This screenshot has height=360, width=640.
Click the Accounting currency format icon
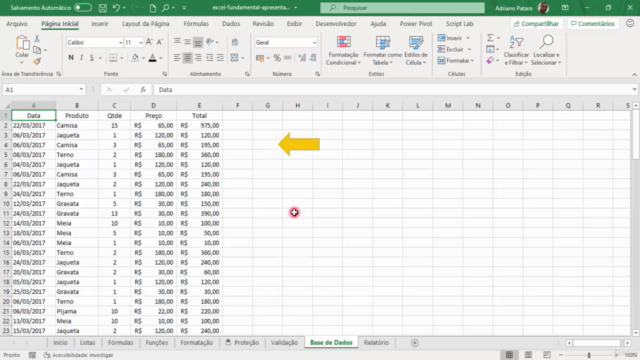click(260, 58)
